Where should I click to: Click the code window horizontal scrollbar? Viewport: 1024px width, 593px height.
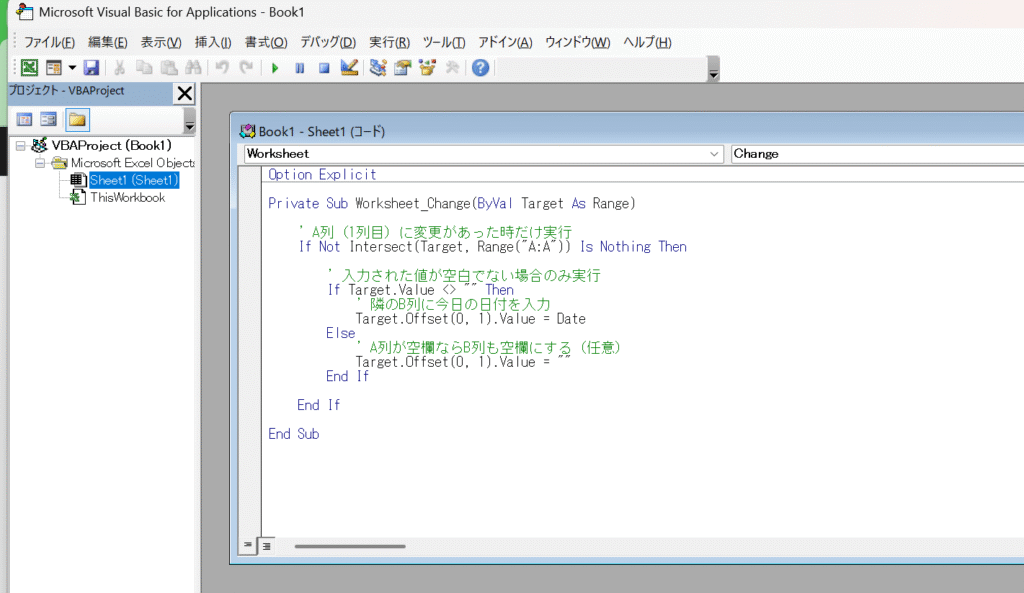click(x=350, y=546)
